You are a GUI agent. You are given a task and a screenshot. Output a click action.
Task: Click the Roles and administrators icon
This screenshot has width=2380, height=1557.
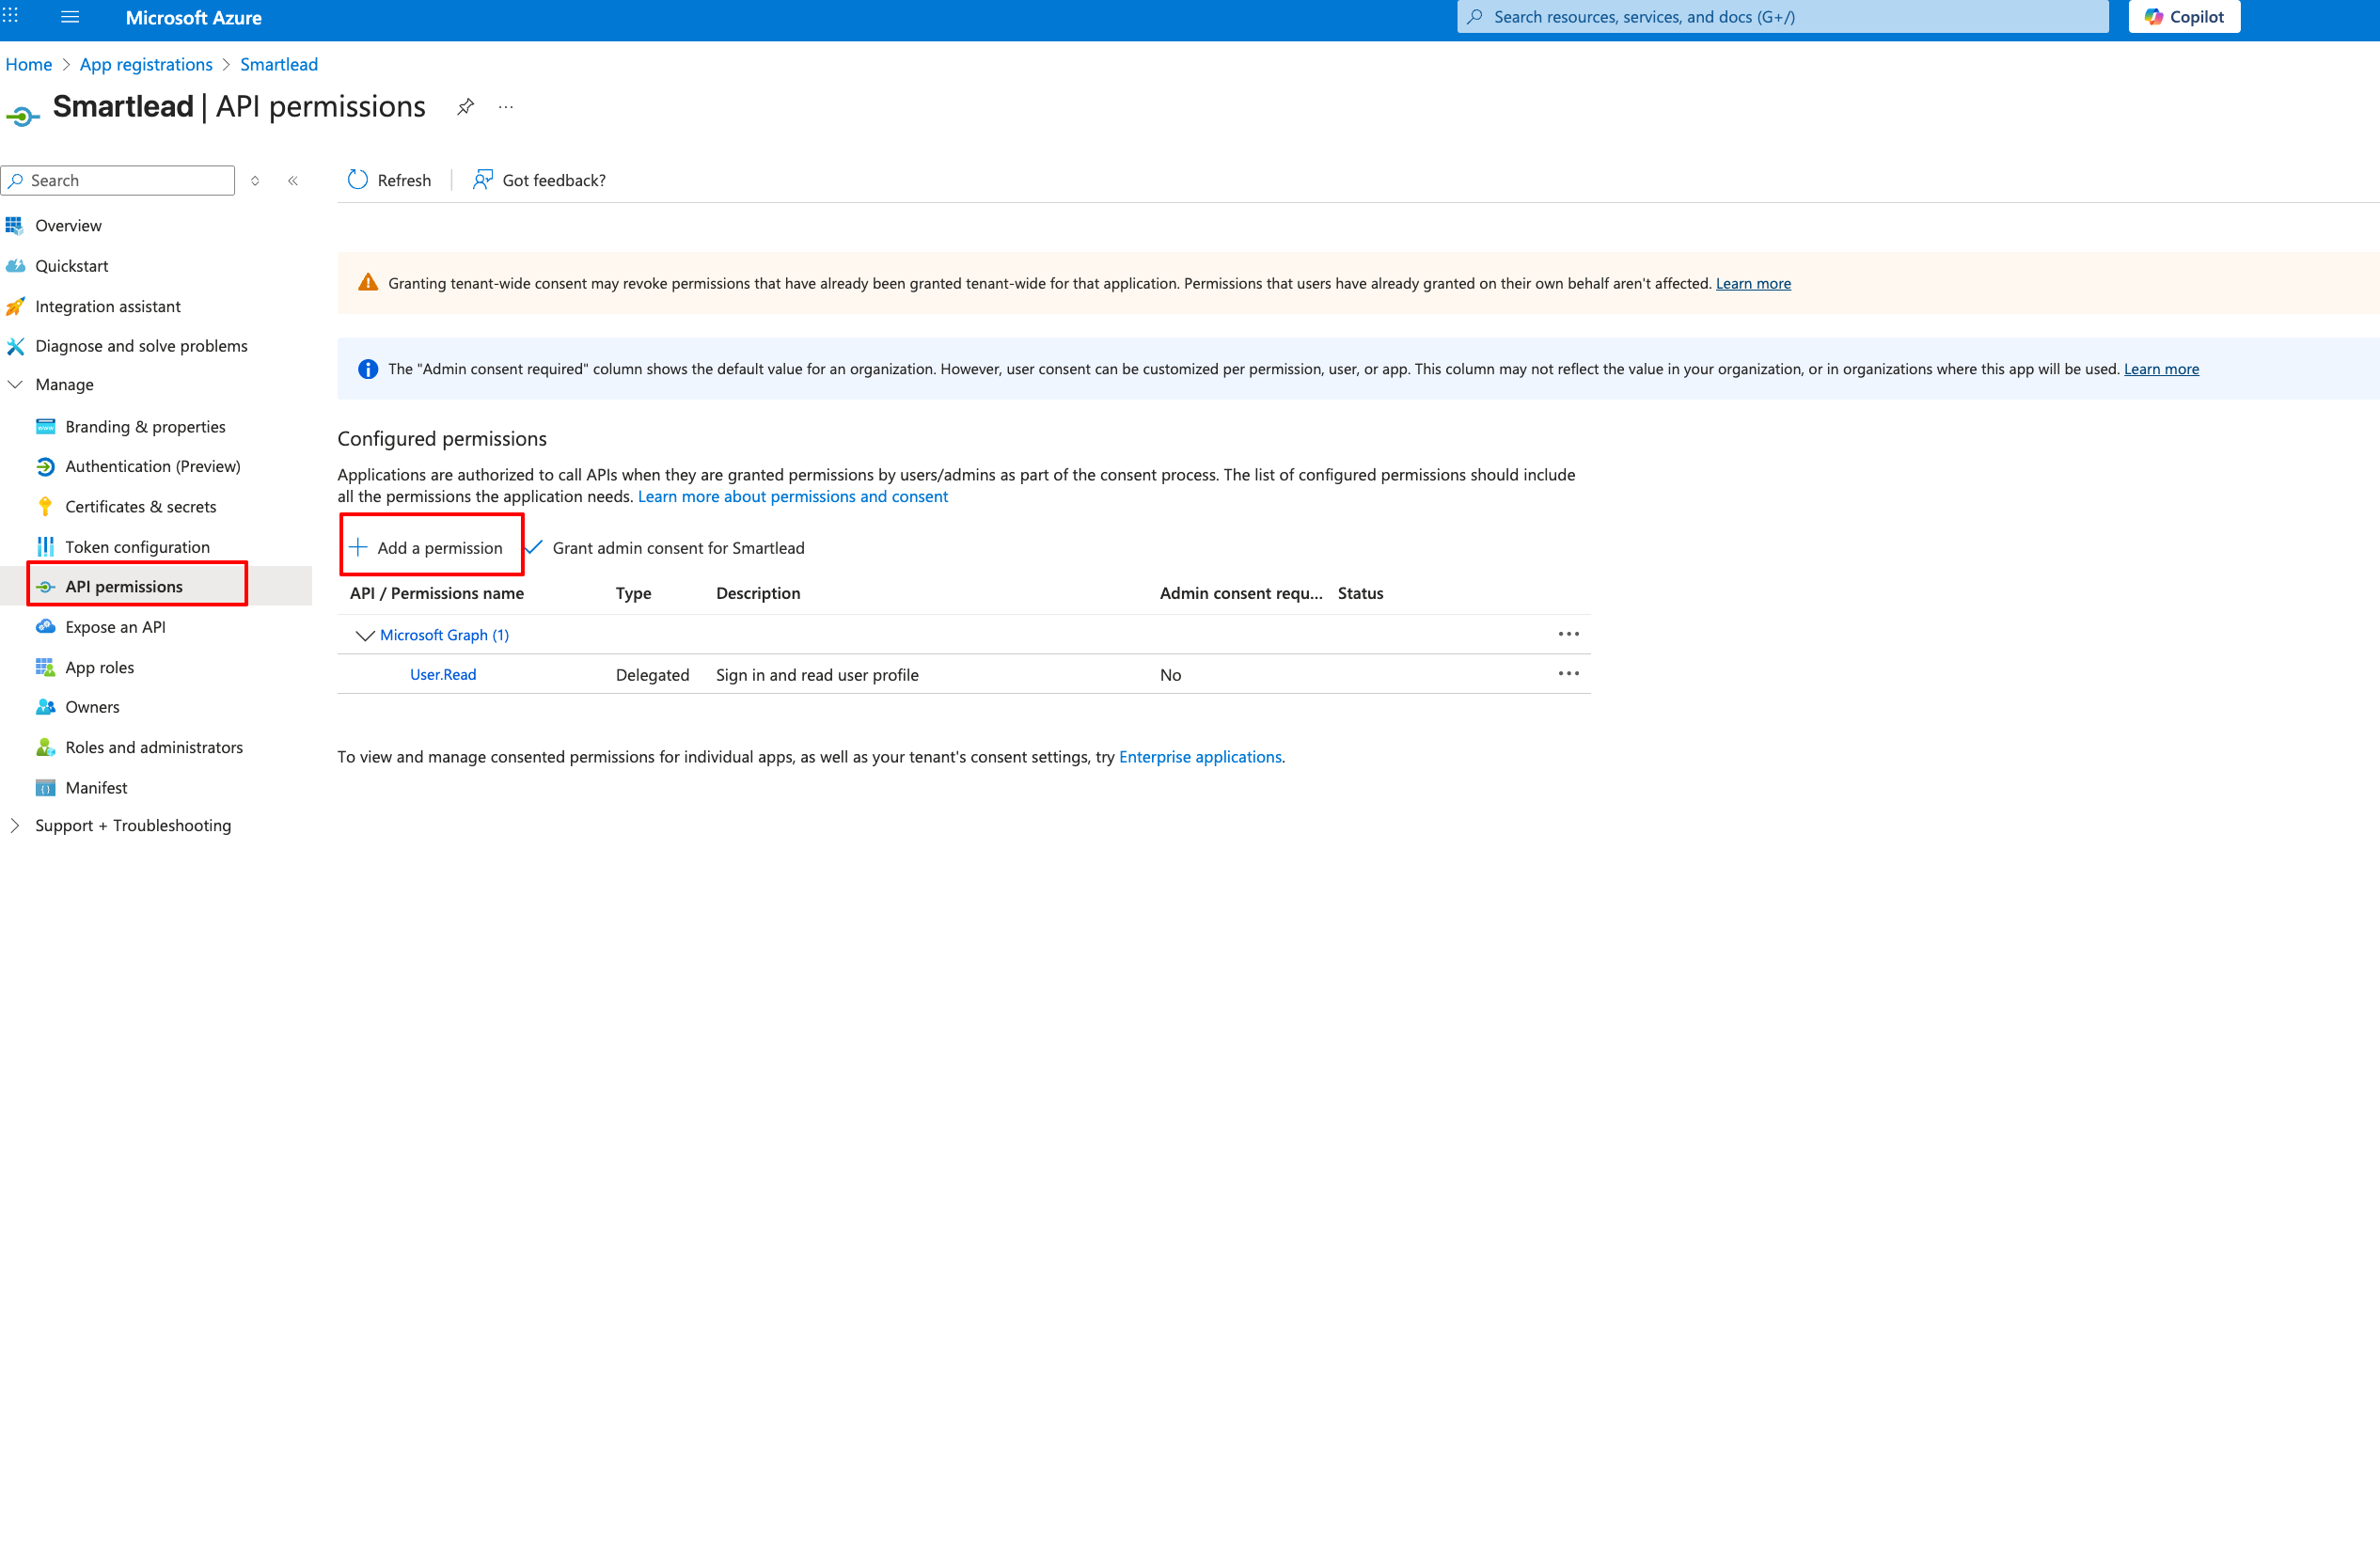45,747
